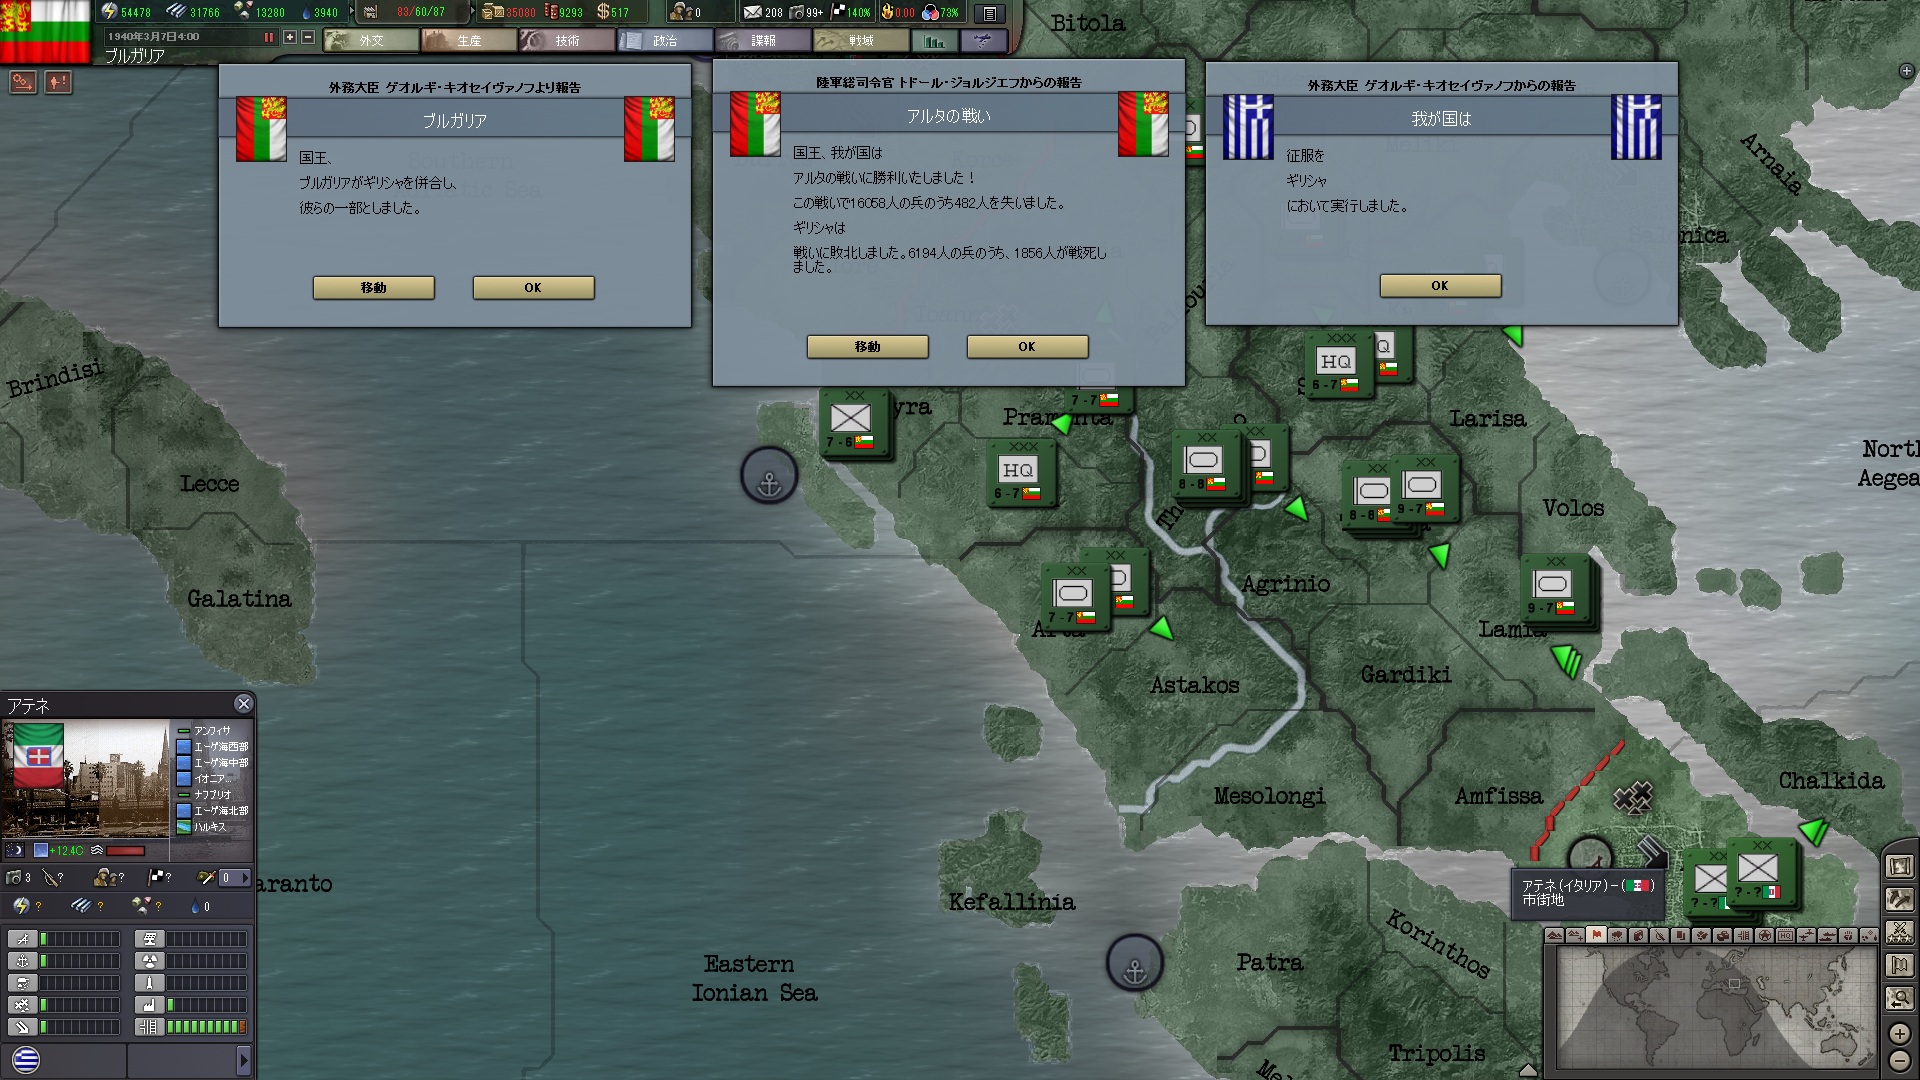Viewport: 1920px width, 1080px height.
Task: Close the アテネ province panel
Action: 243,704
